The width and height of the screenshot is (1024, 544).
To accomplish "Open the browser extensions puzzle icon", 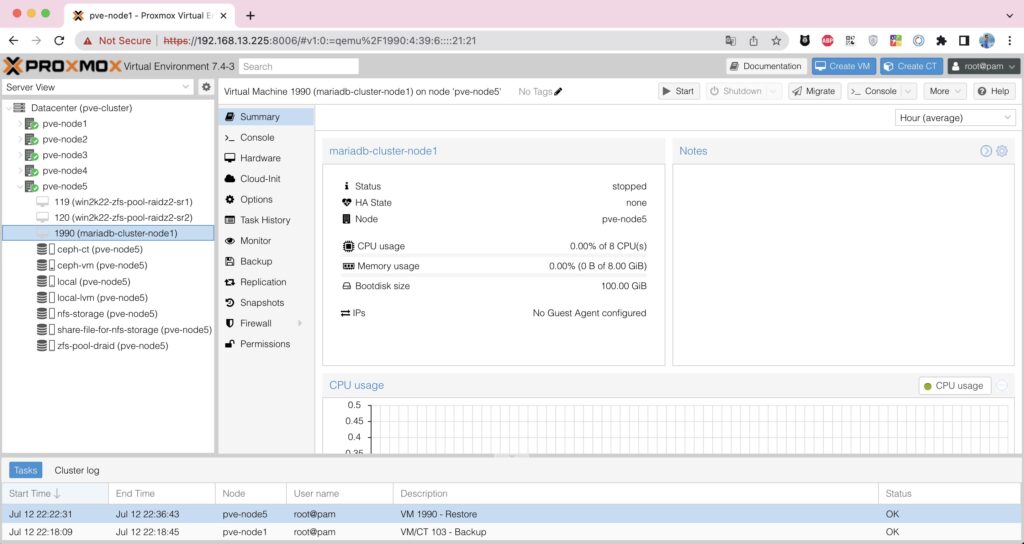I will click(x=941, y=40).
